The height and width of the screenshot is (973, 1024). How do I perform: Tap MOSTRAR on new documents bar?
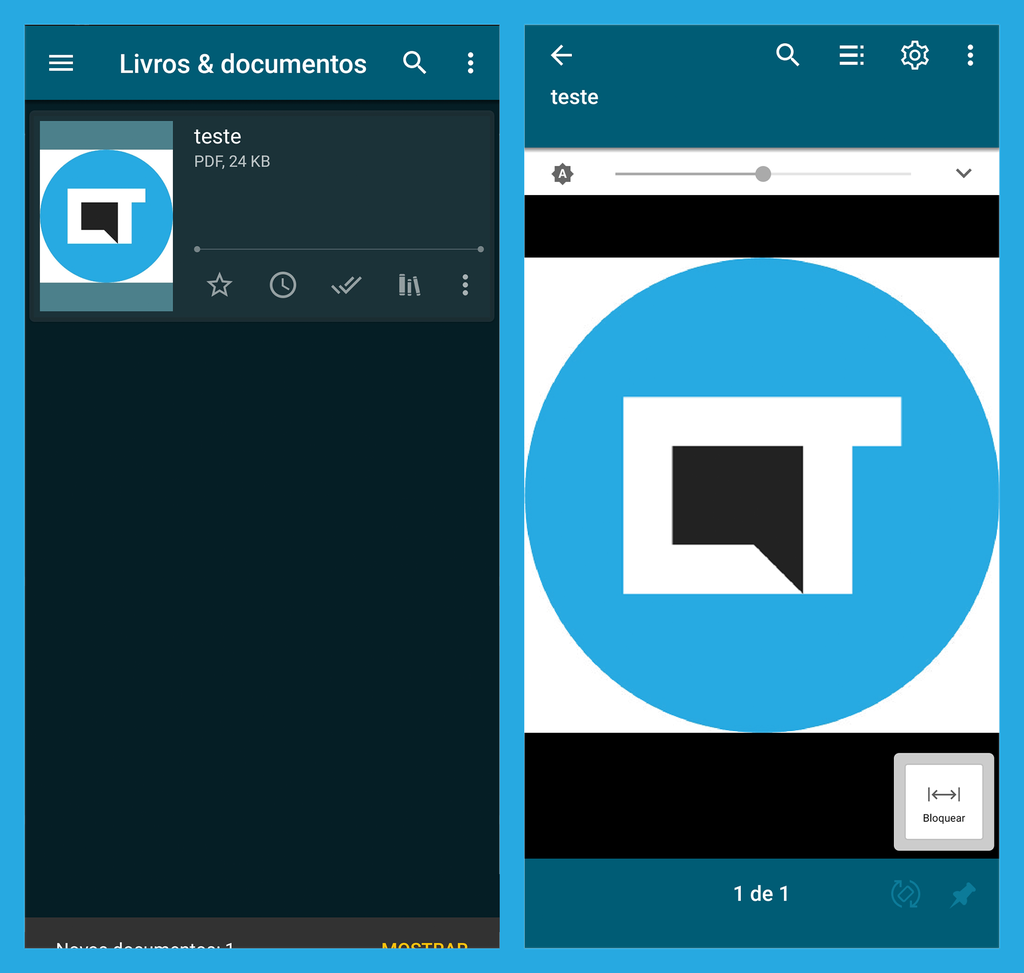(424, 945)
